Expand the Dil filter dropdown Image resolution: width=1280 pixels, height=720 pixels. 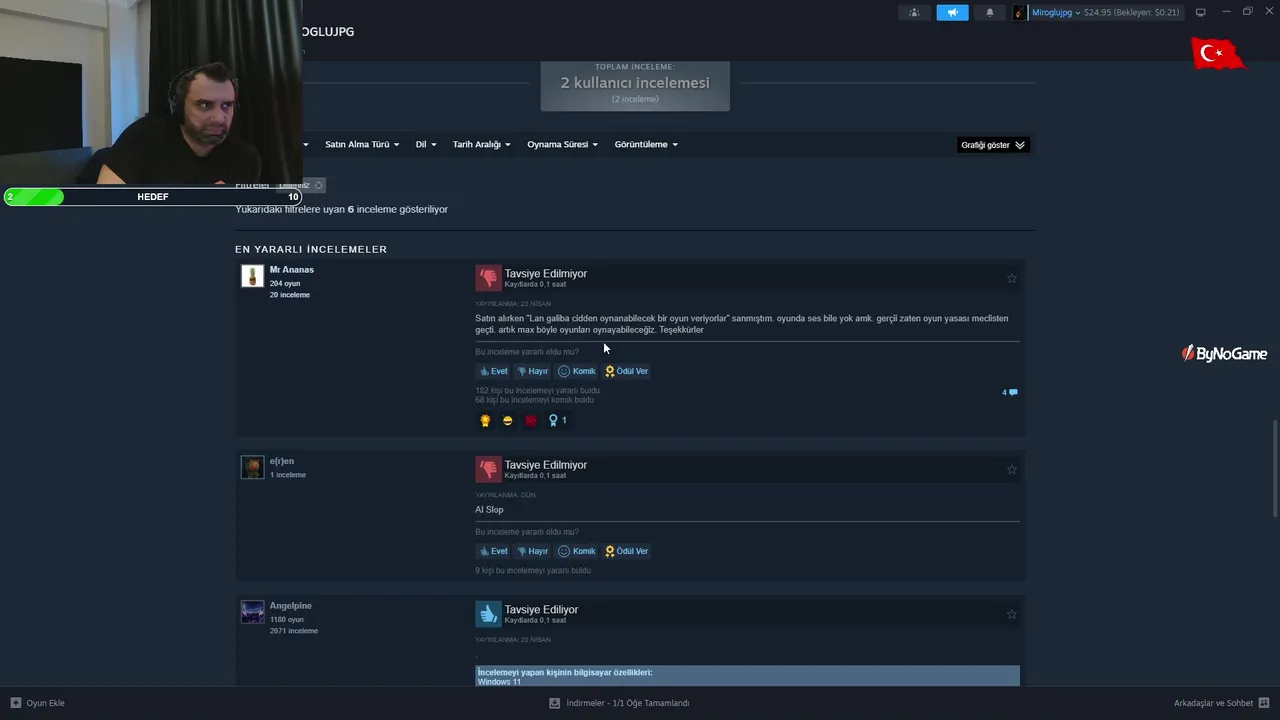pyautogui.click(x=426, y=145)
